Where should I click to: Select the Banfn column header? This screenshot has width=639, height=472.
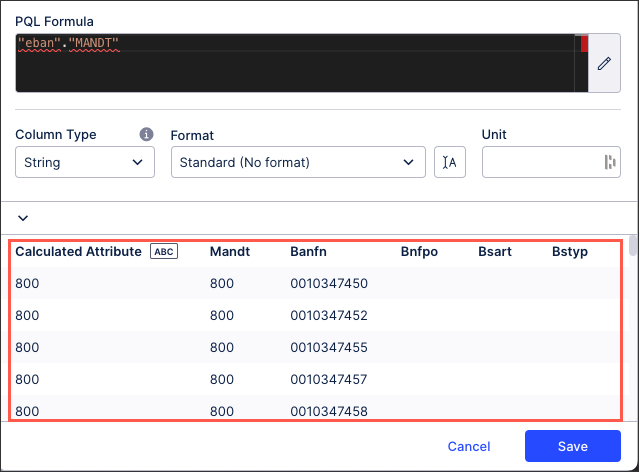click(308, 251)
